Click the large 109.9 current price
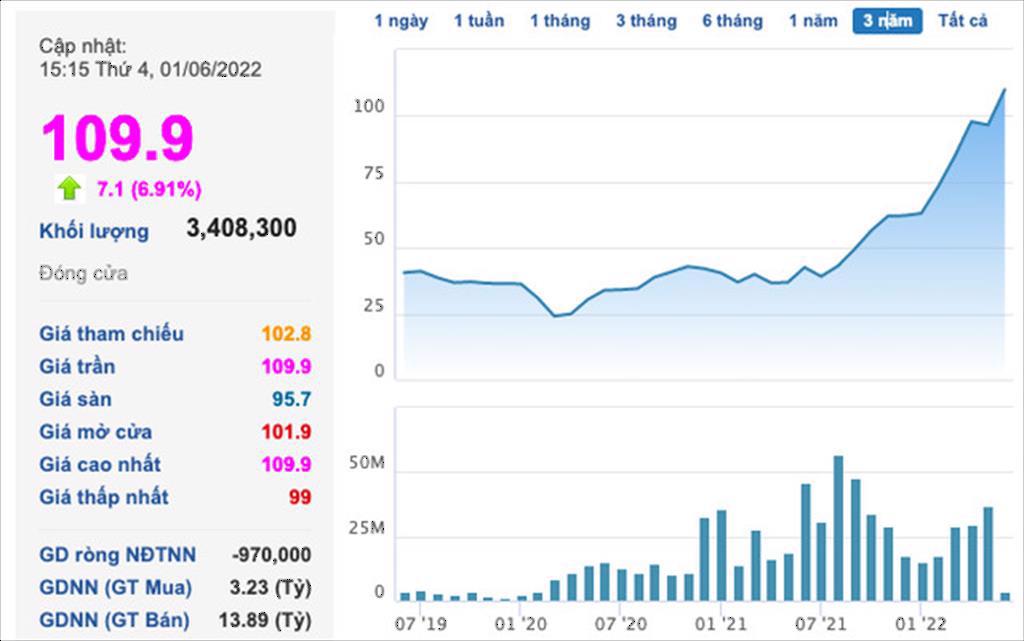1024x641 pixels. [x=117, y=138]
